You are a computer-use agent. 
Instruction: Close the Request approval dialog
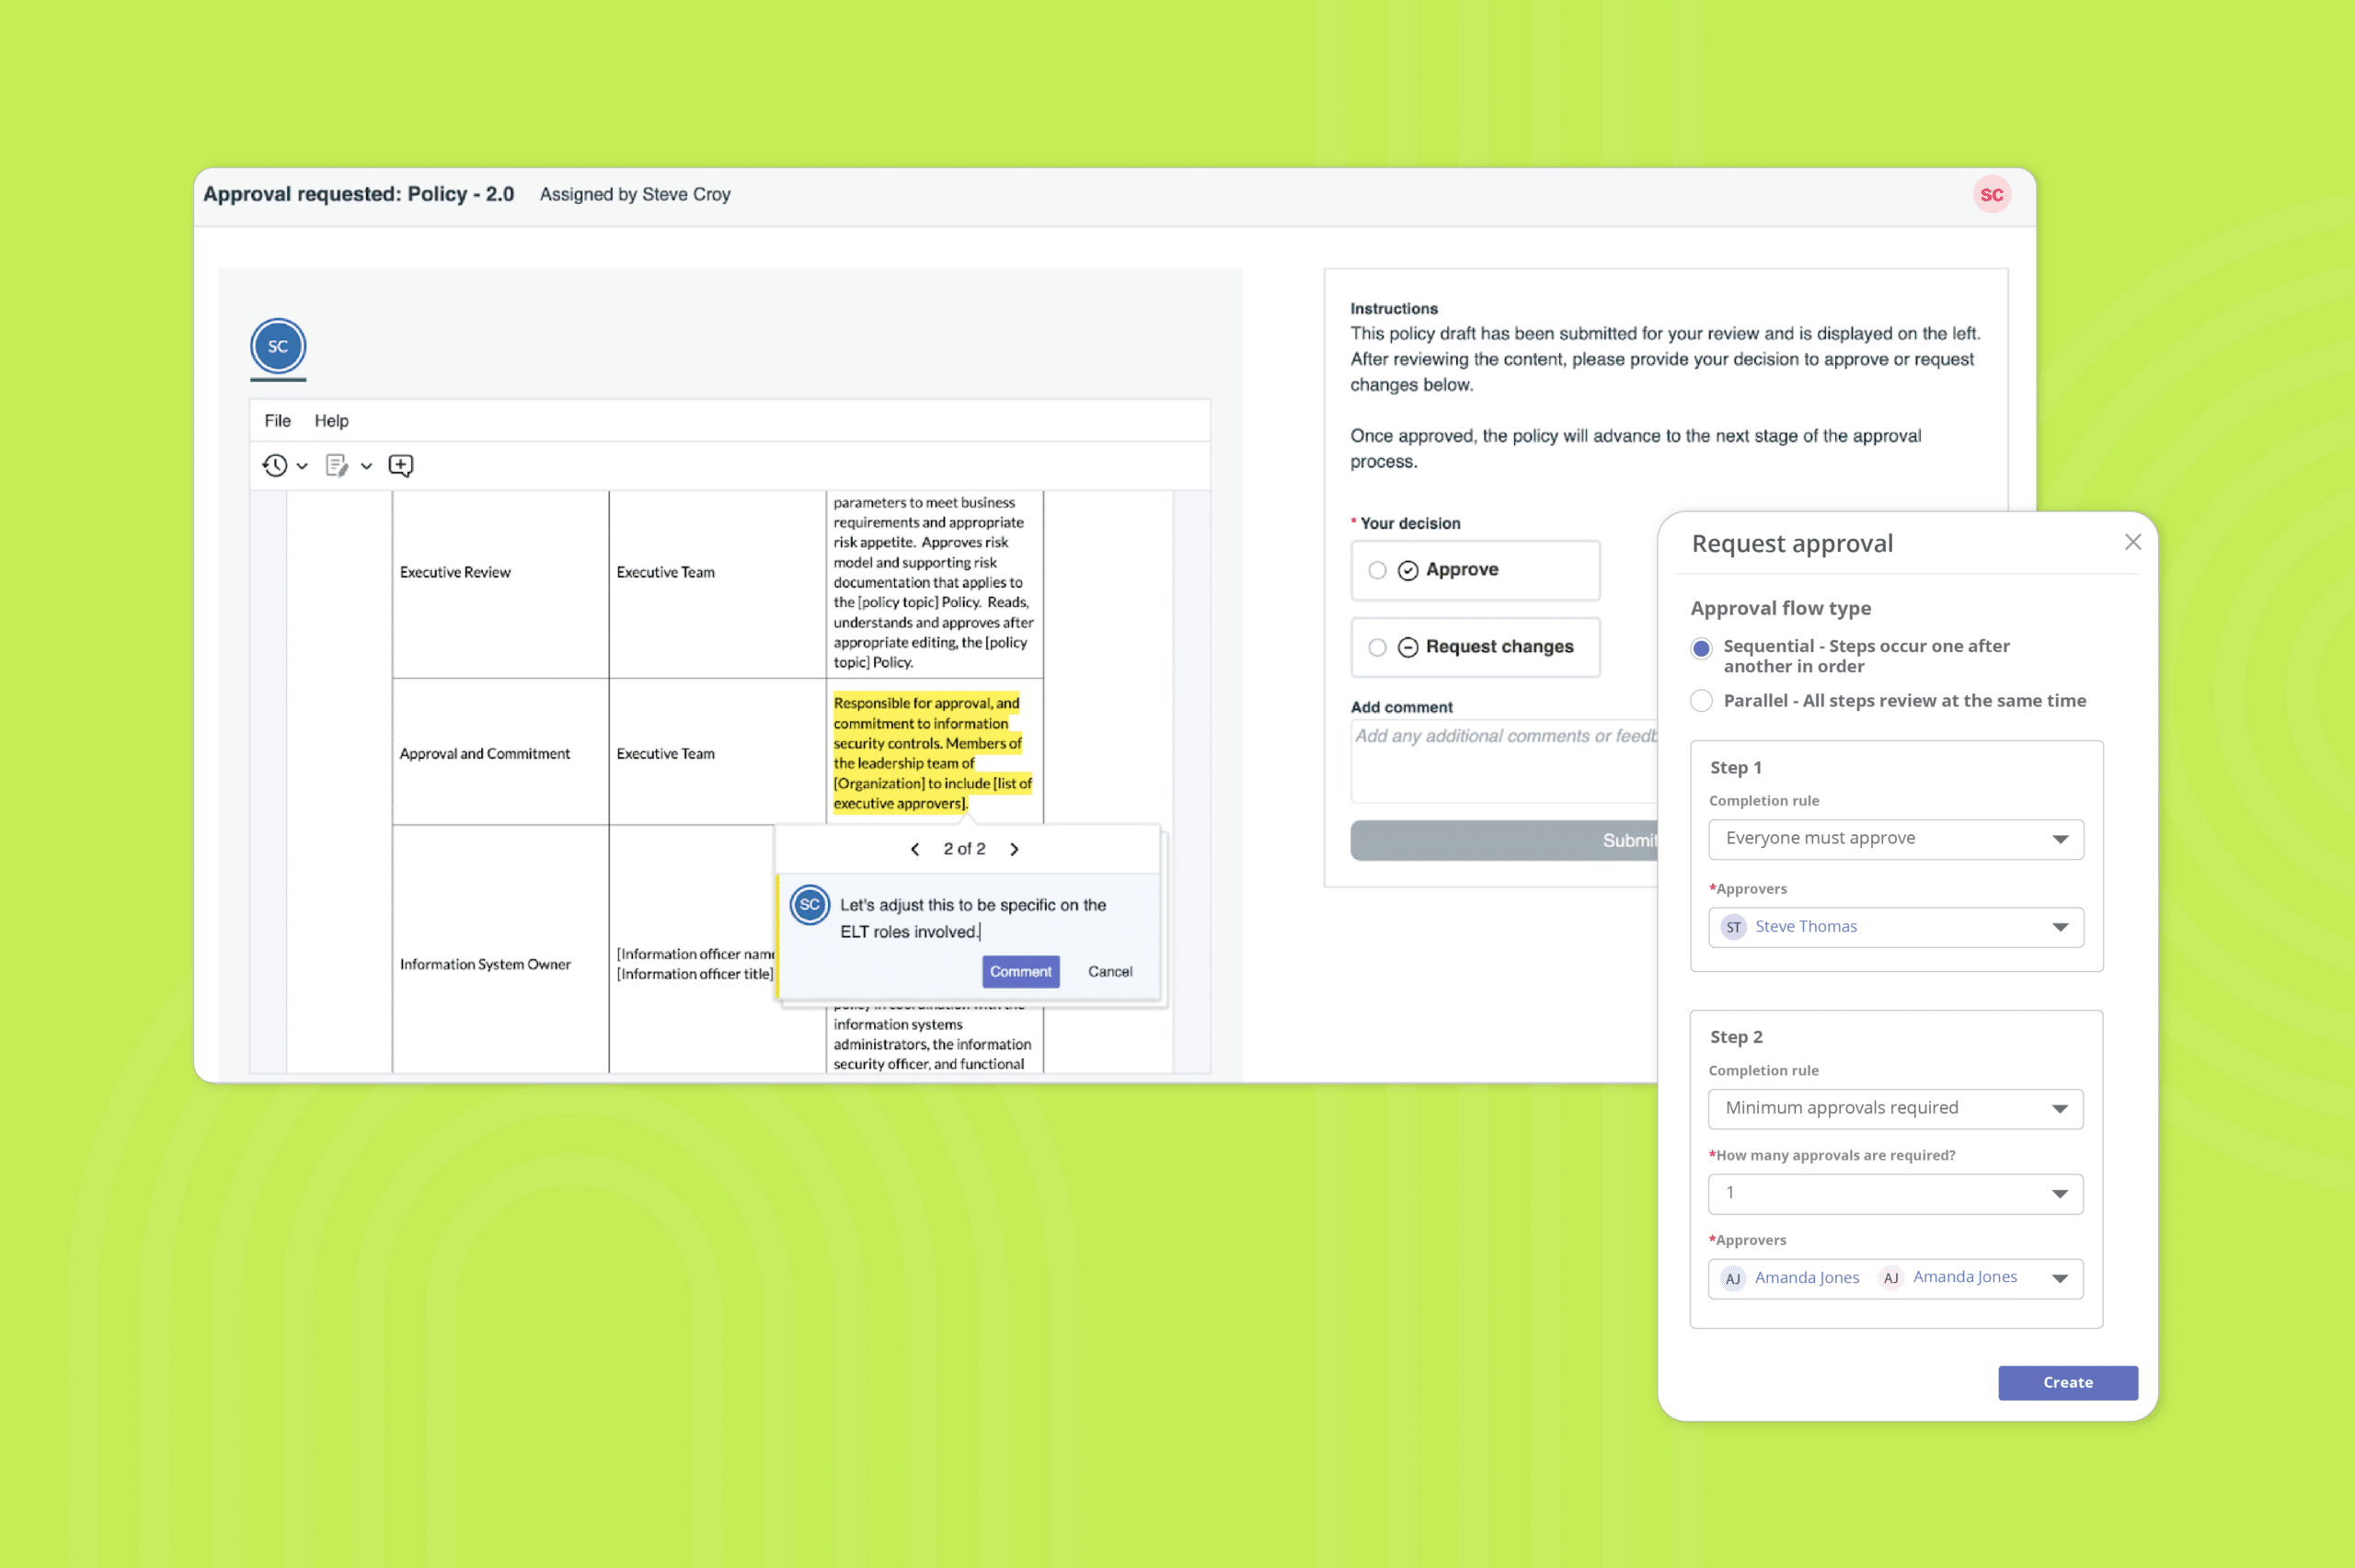tap(2132, 542)
